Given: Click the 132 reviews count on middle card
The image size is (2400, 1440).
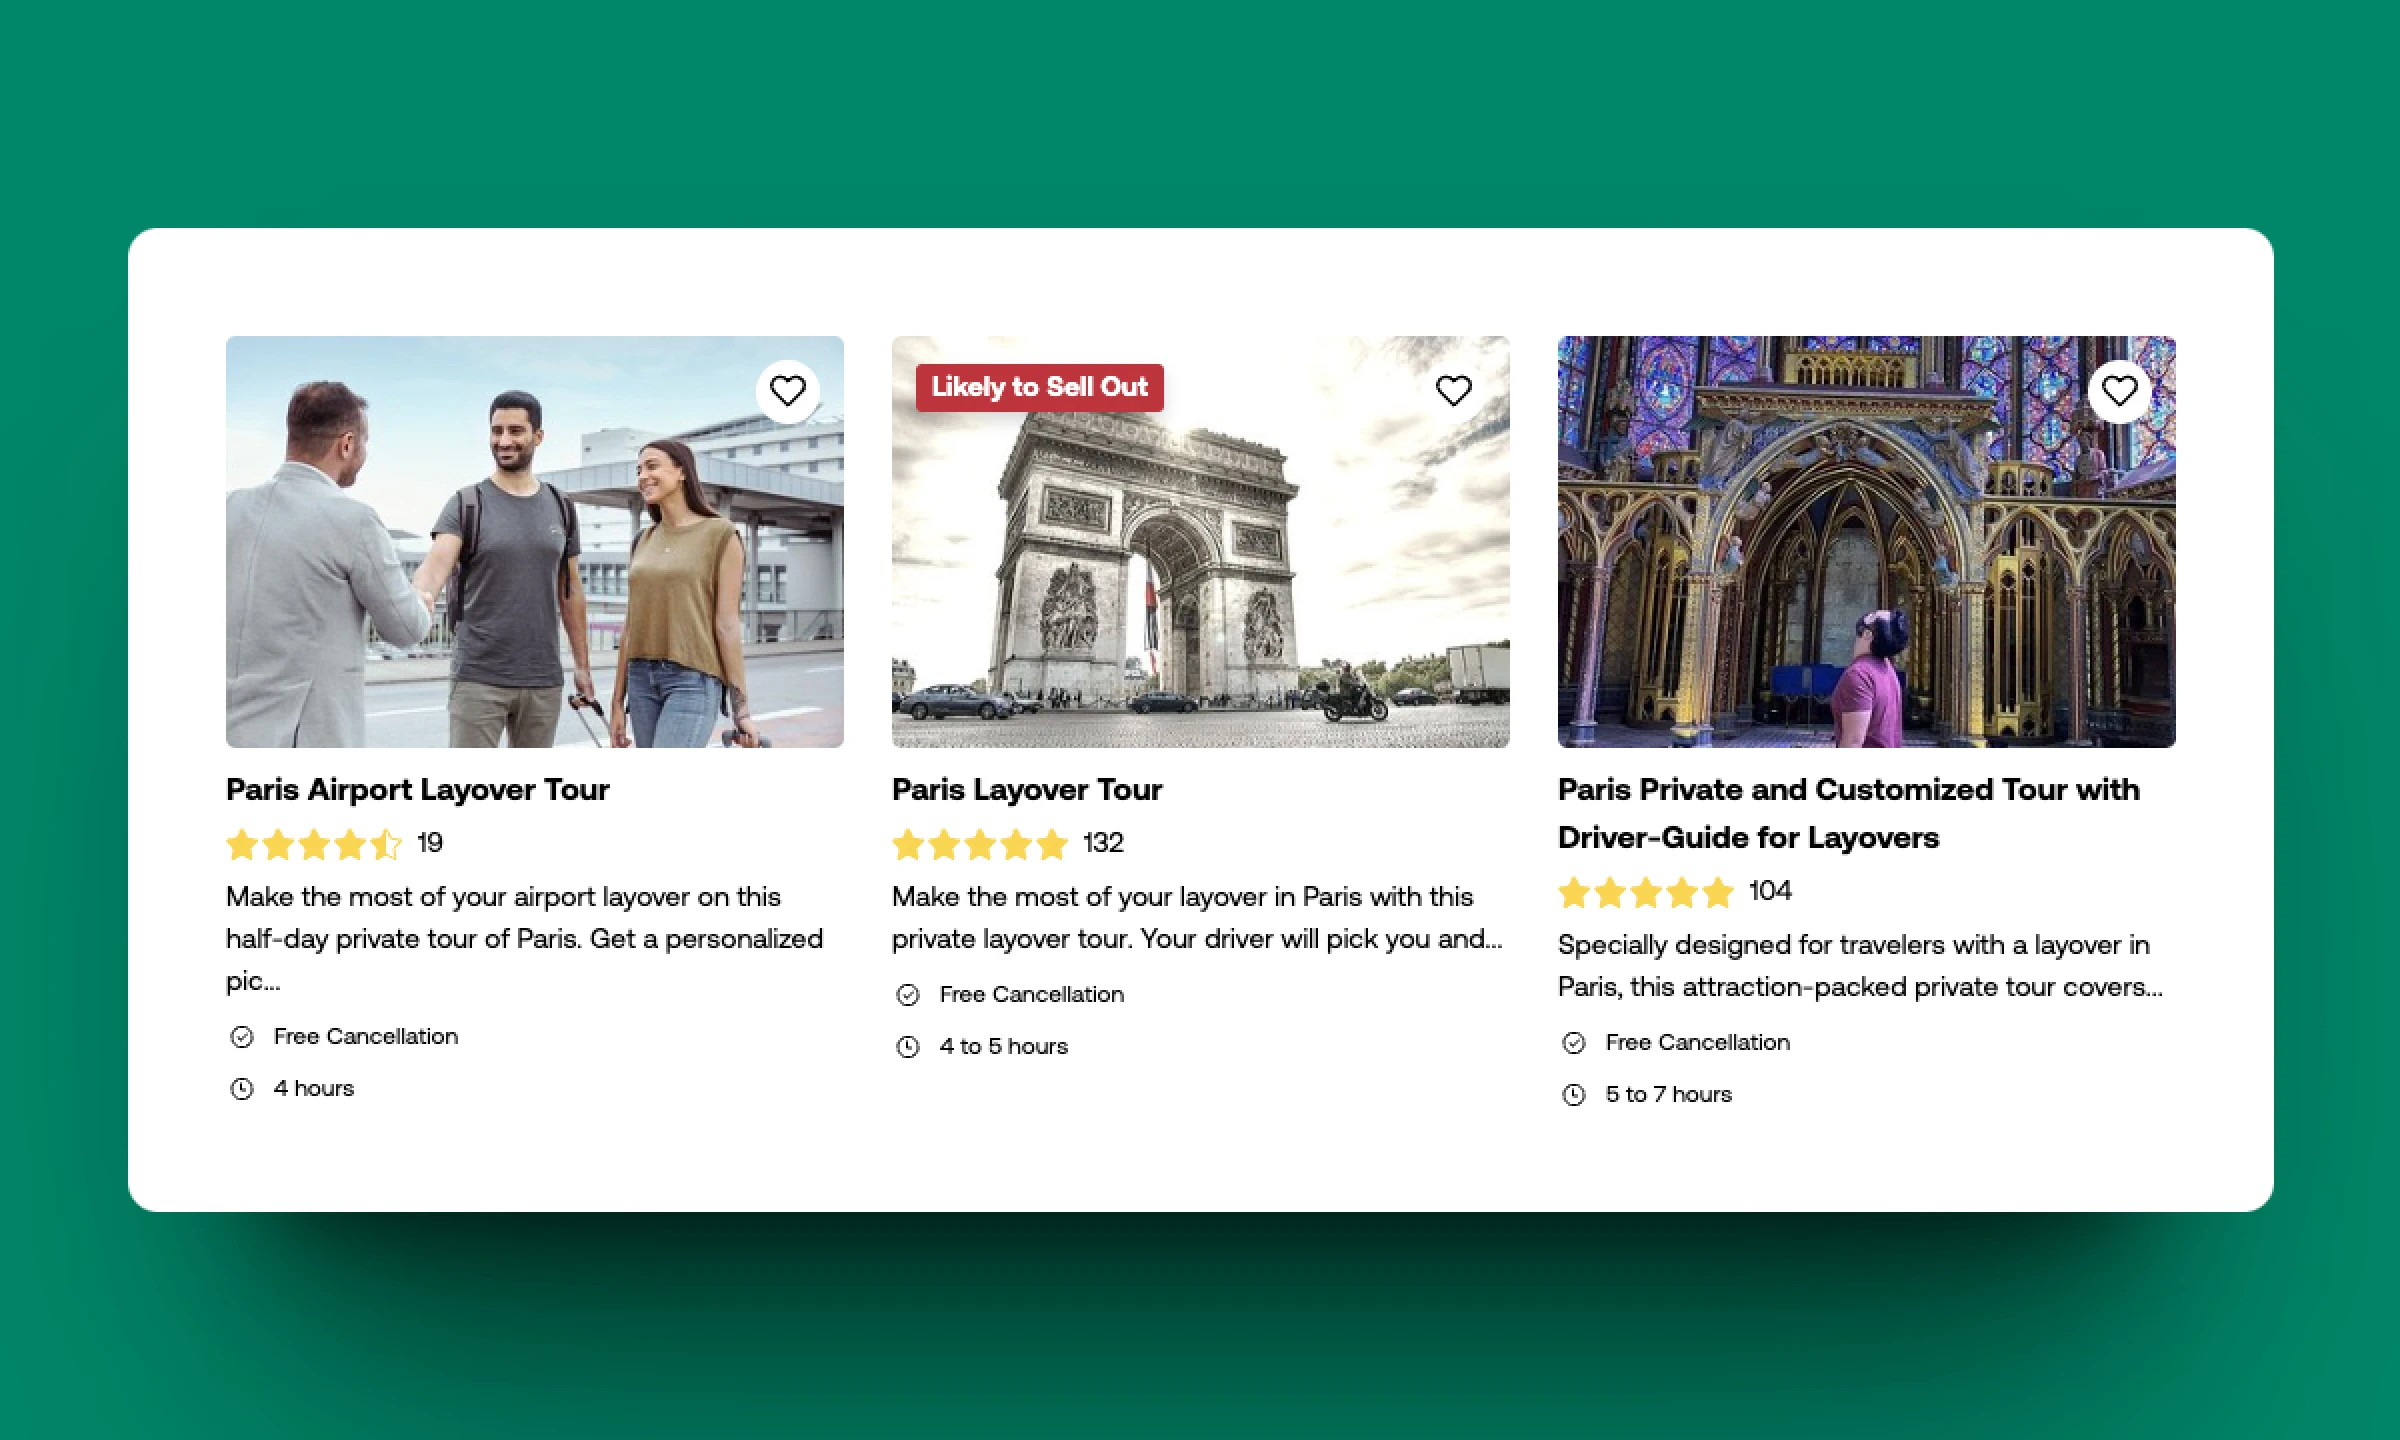Looking at the screenshot, I should tap(1103, 844).
